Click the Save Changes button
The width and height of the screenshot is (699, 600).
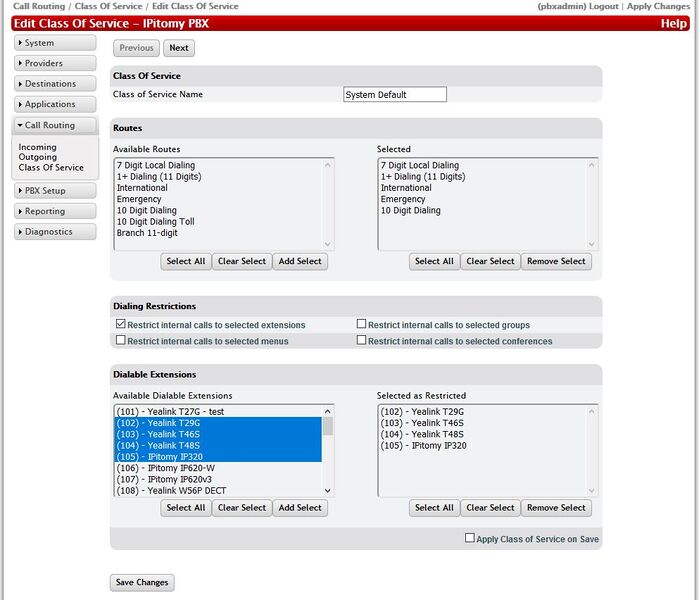(x=141, y=582)
